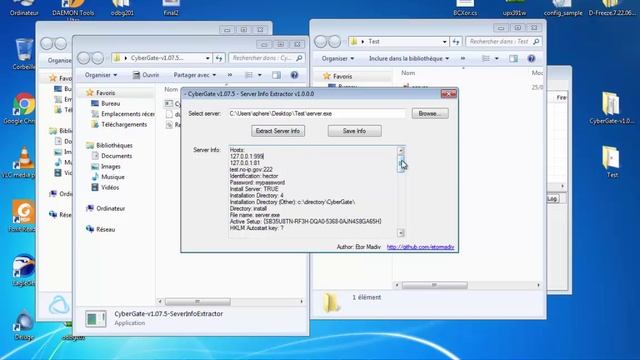
Task: Select Ordinateur in CyberGate window sidebar
Action: 106,209
